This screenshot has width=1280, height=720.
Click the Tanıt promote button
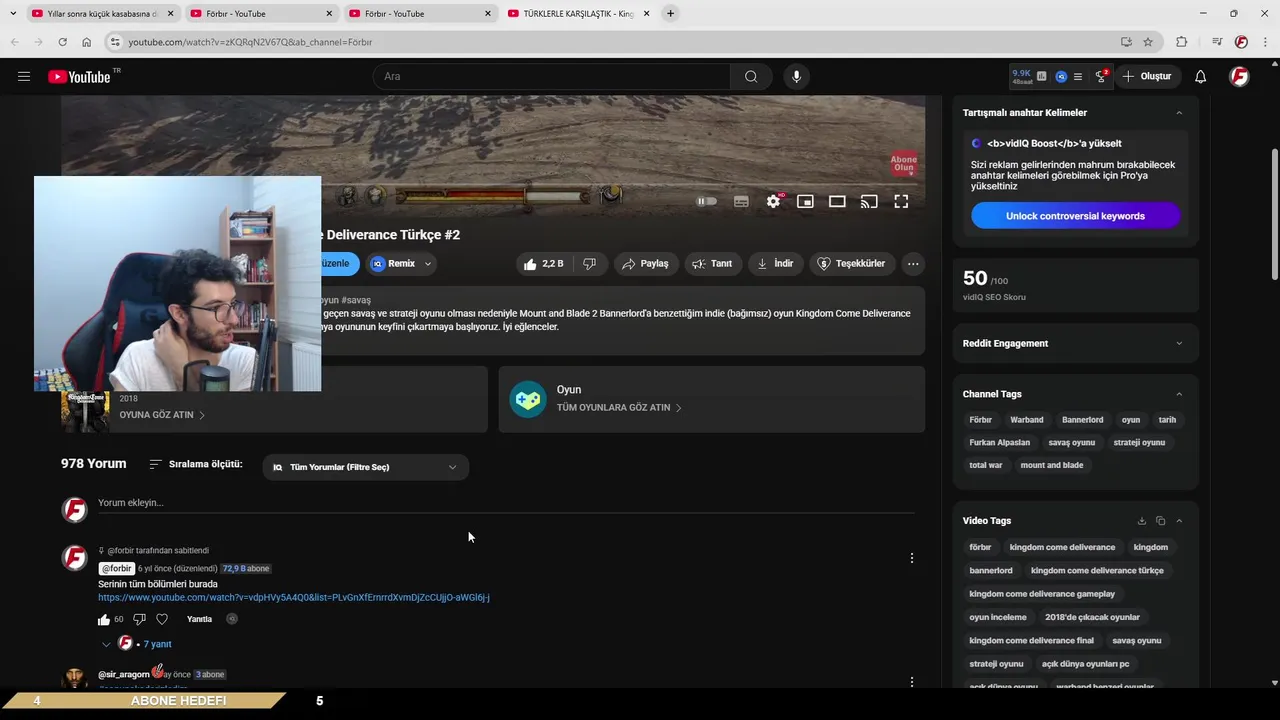(x=712, y=264)
